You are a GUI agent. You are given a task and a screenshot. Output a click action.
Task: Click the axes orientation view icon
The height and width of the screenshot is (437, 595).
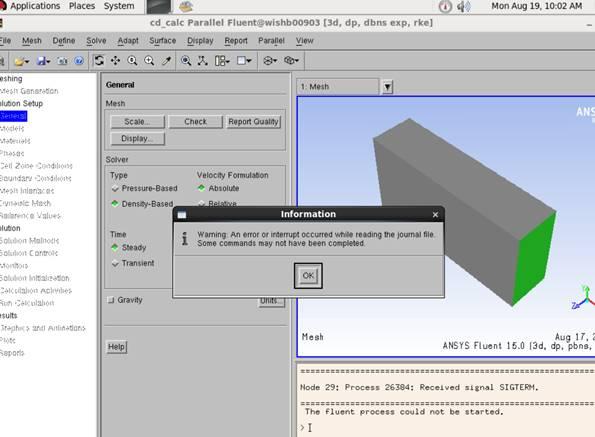point(202,61)
